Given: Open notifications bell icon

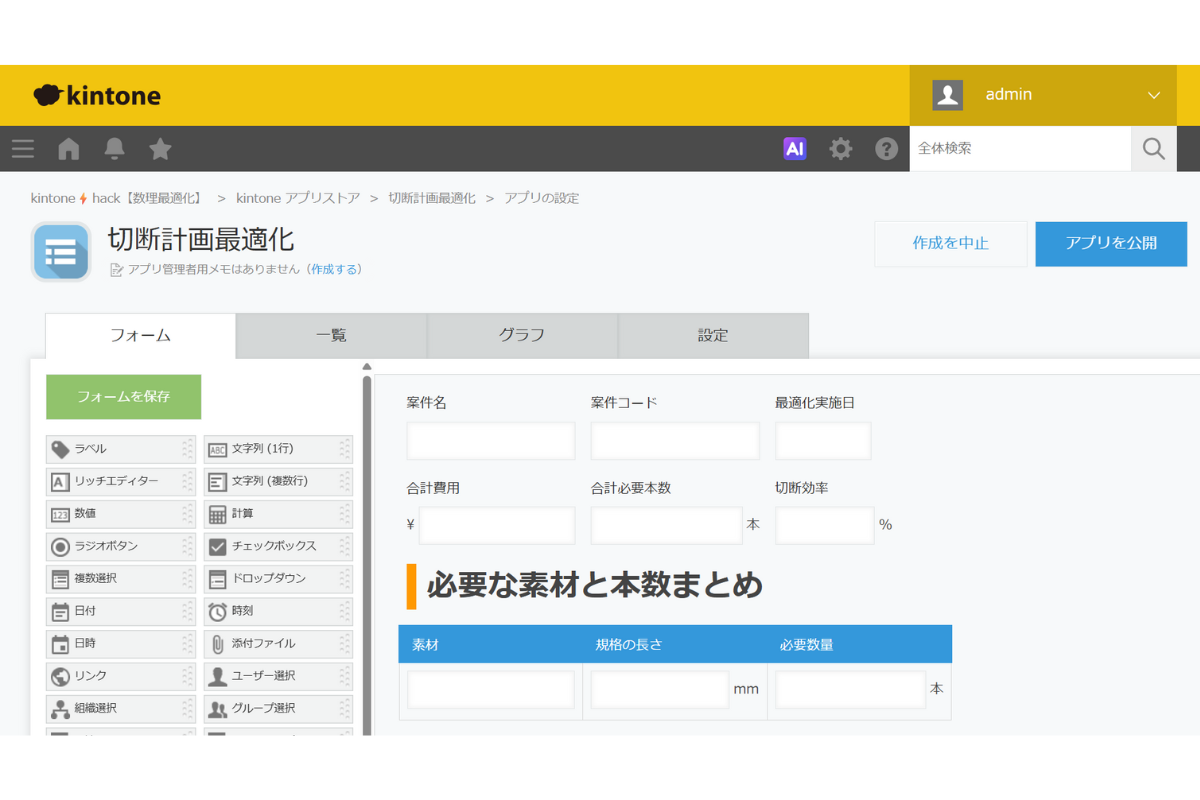Looking at the screenshot, I should pyautogui.click(x=115, y=149).
